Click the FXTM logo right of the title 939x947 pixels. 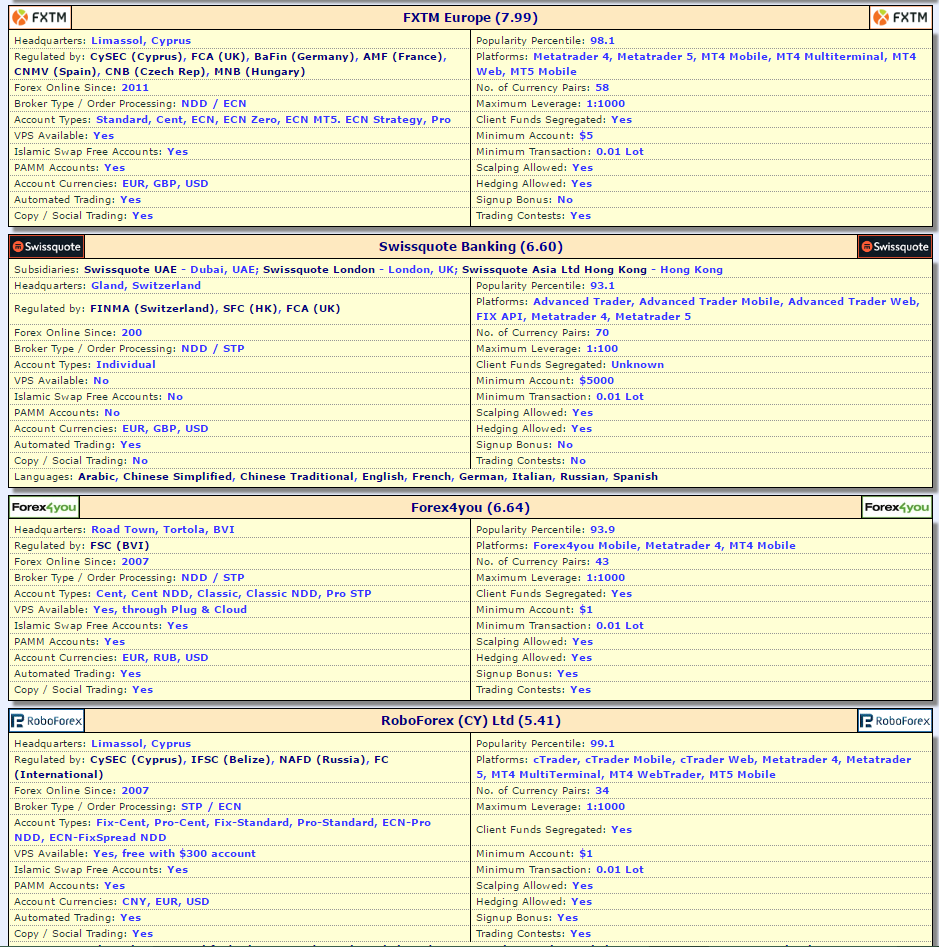[x=900, y=18]
